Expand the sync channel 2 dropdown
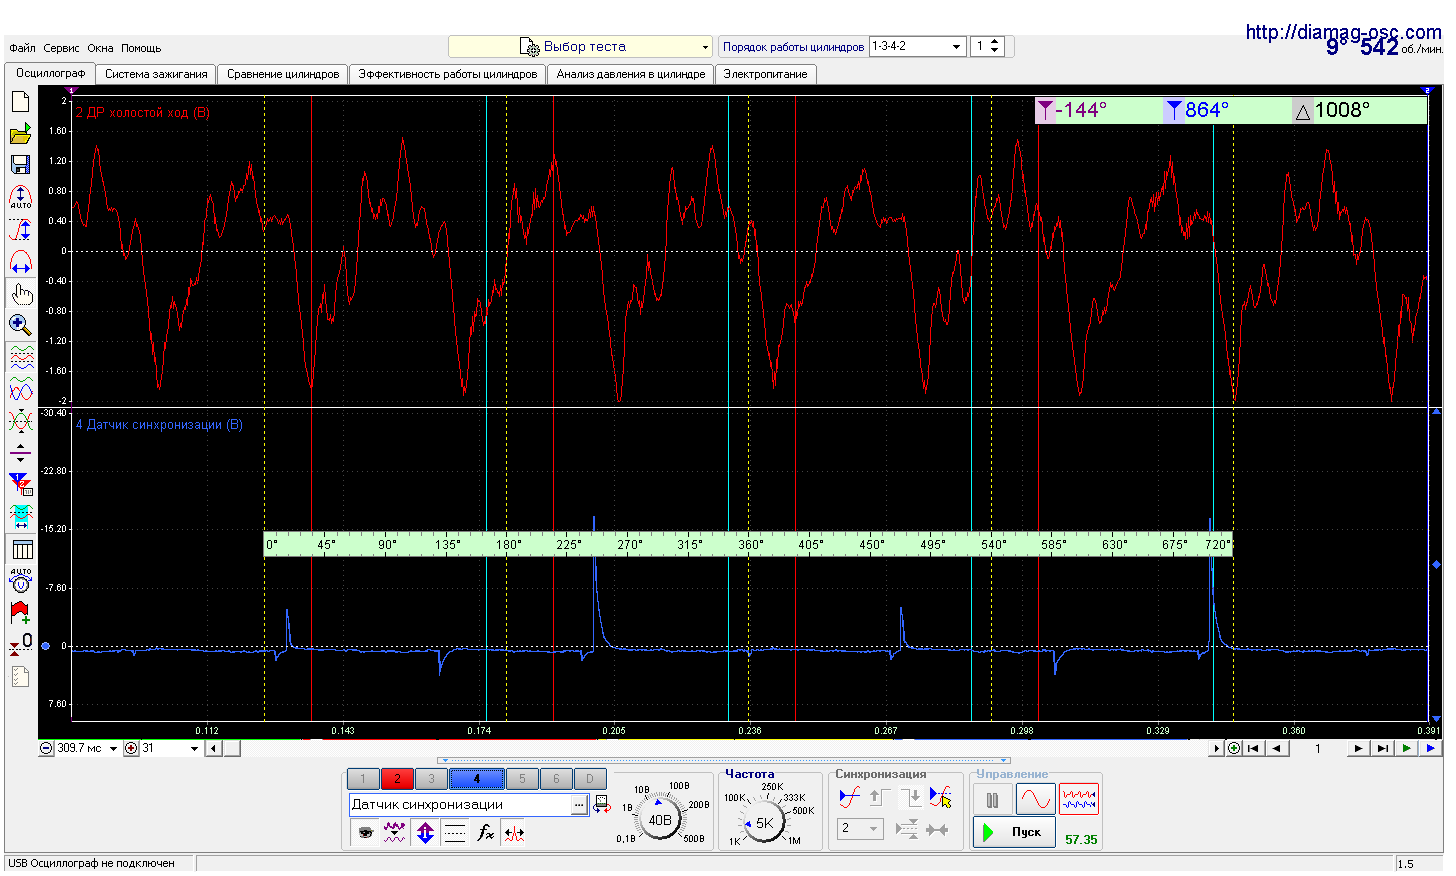The width and height of the screenshot is (1456, 876). pyautogui.click(x=873, y=828)
